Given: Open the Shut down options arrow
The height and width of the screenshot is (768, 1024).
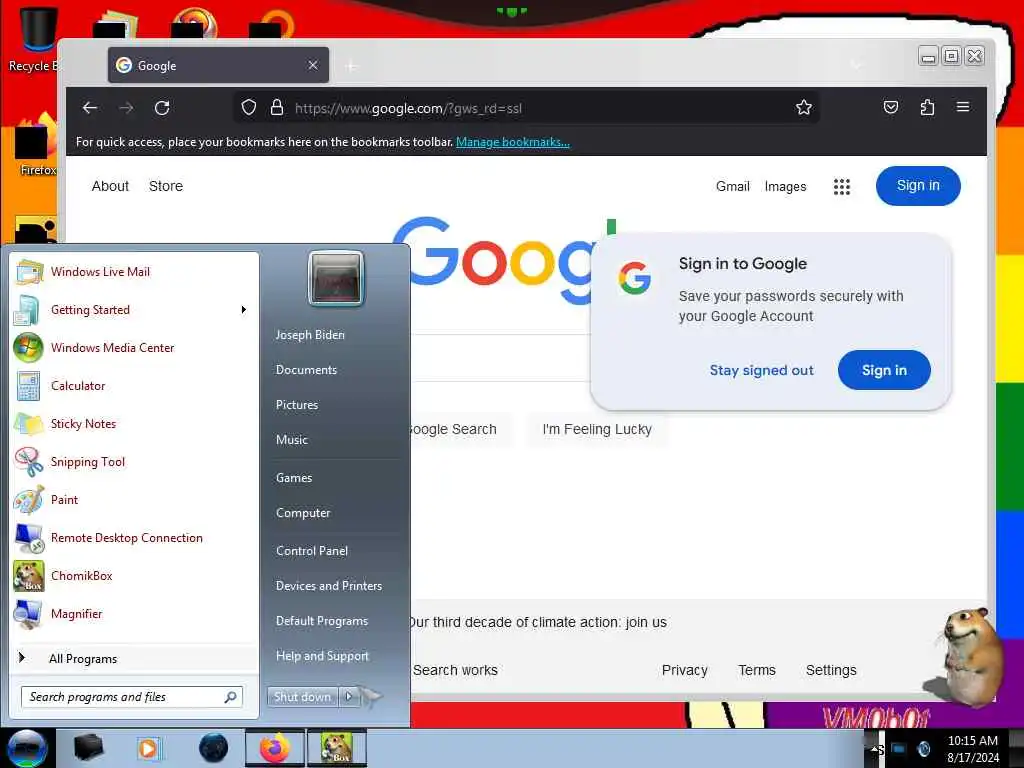Looking at the screenshot, I should click(x=349, y=697).
